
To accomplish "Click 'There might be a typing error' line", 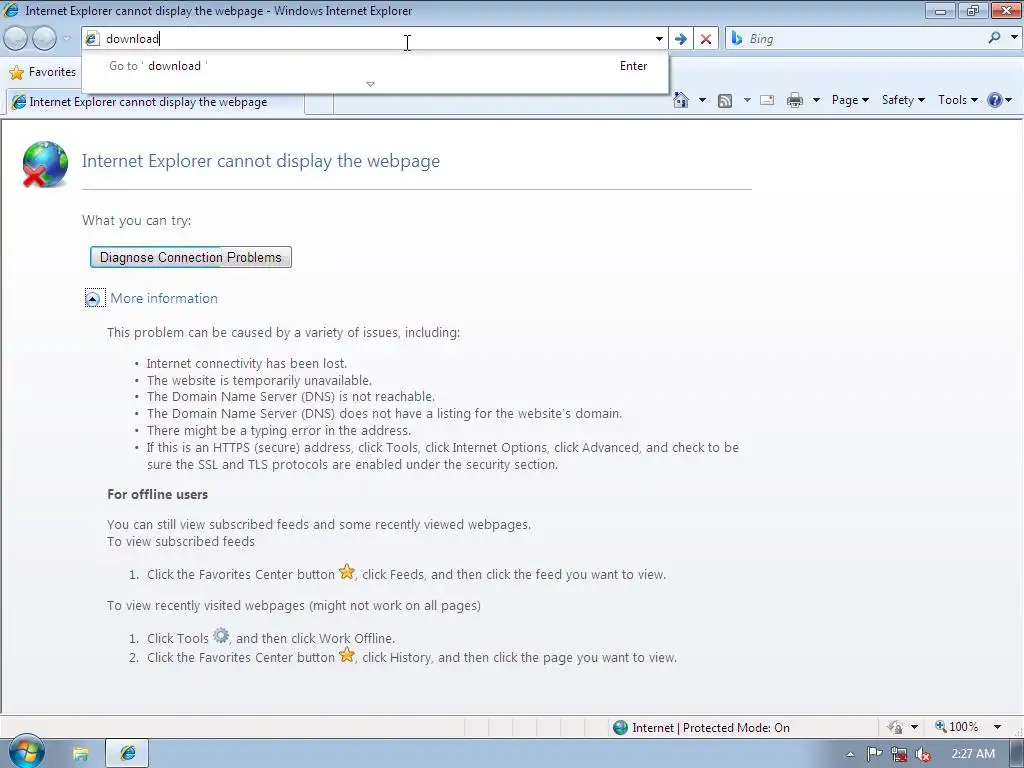I will click(x=278, y=430).
